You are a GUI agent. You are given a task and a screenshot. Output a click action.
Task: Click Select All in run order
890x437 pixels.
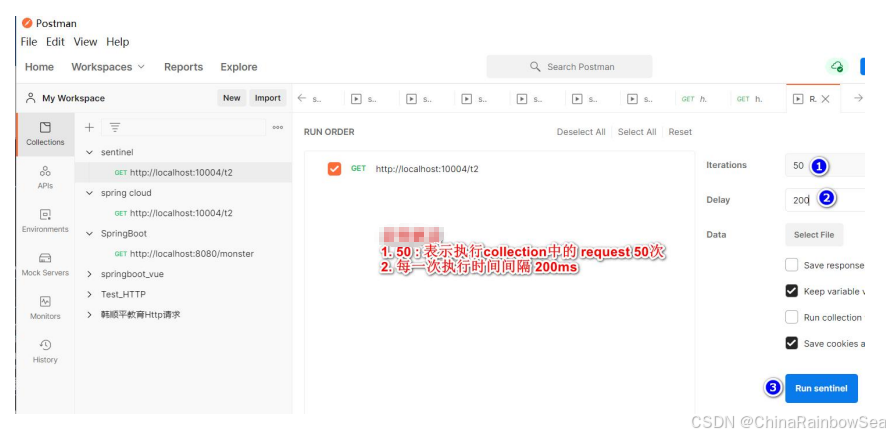pos(637,132)
